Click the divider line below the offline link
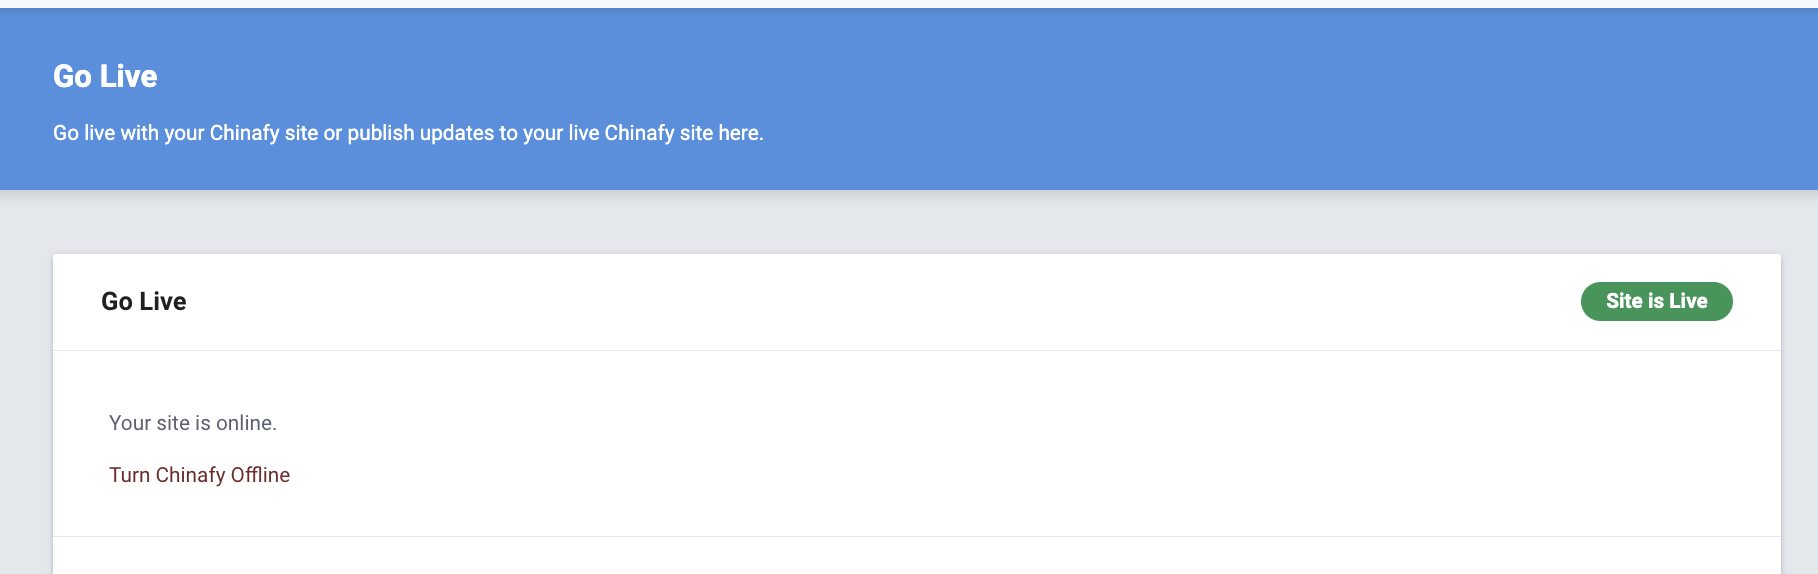1818x574 pixels. [917, 536]
